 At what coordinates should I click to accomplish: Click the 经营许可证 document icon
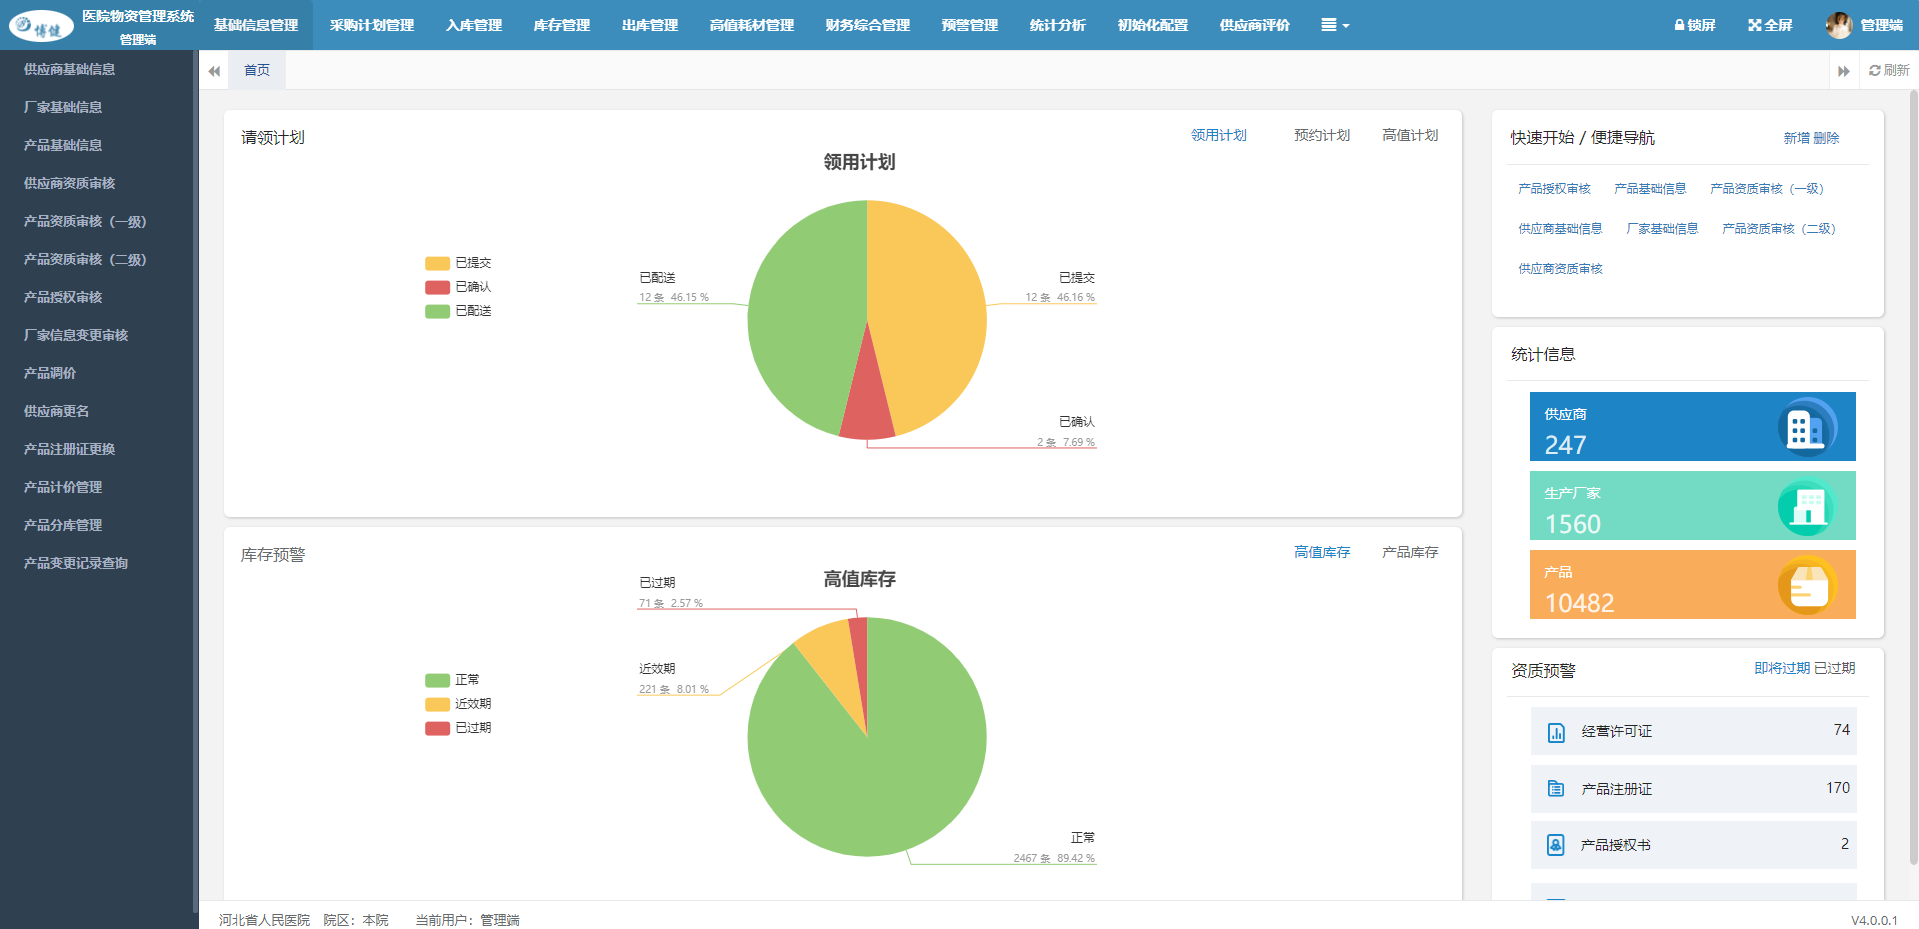click(1556, 732)
